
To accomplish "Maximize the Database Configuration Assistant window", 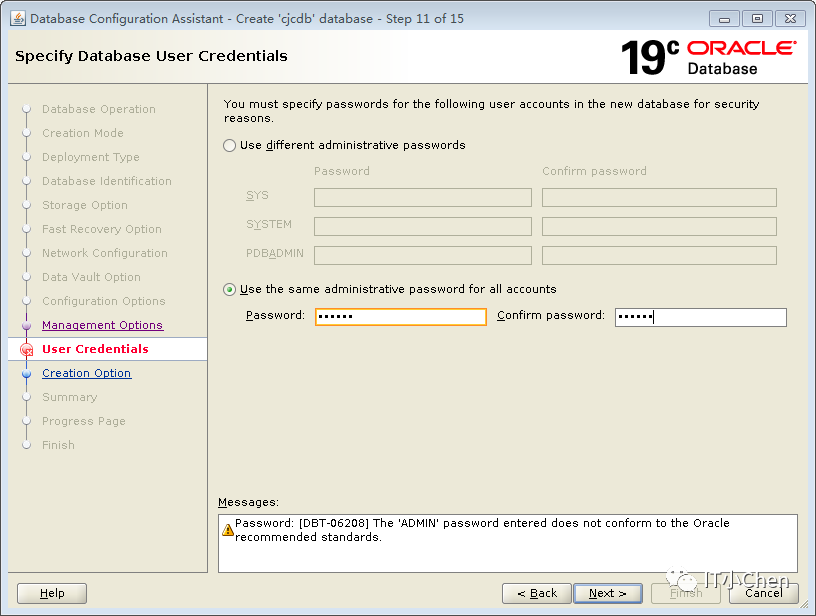I will [757, 19].
